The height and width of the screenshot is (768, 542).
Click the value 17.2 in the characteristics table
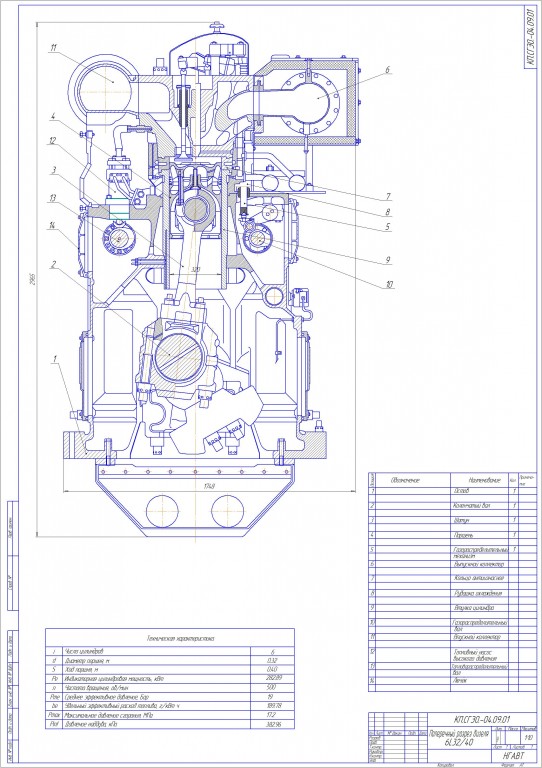(x=272, y=715)
